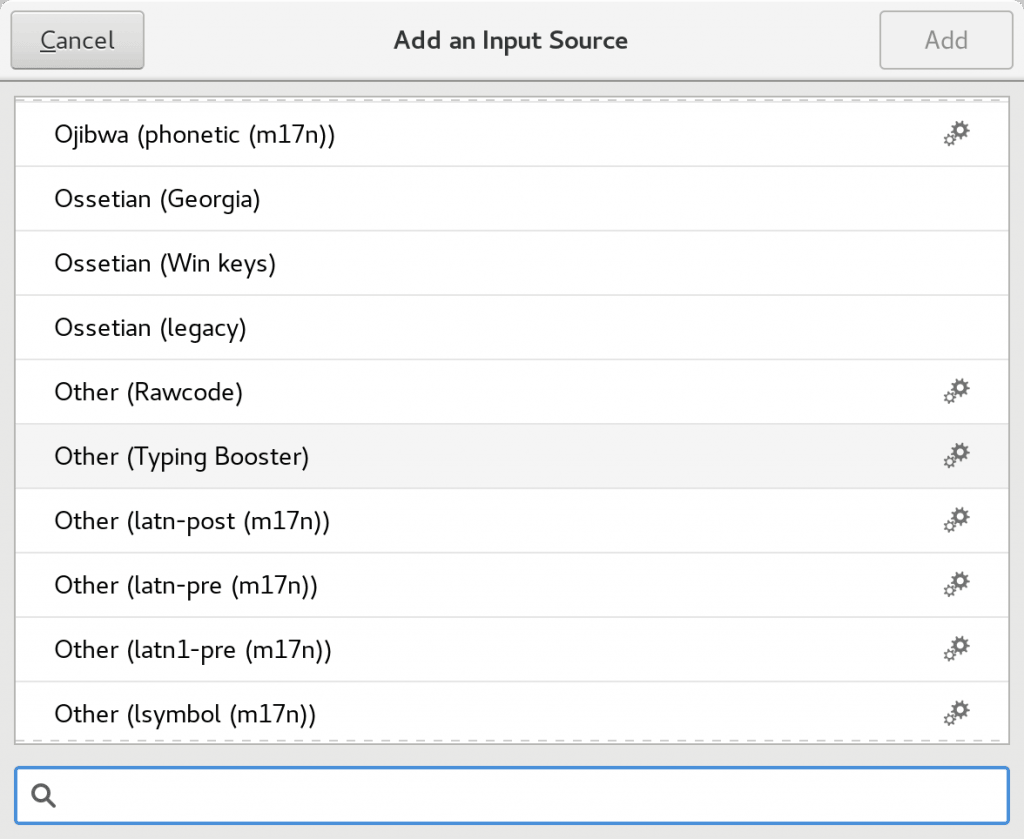Select Other (latn-post (m17n)) row
1024x839 pixels.
(192, 521)
